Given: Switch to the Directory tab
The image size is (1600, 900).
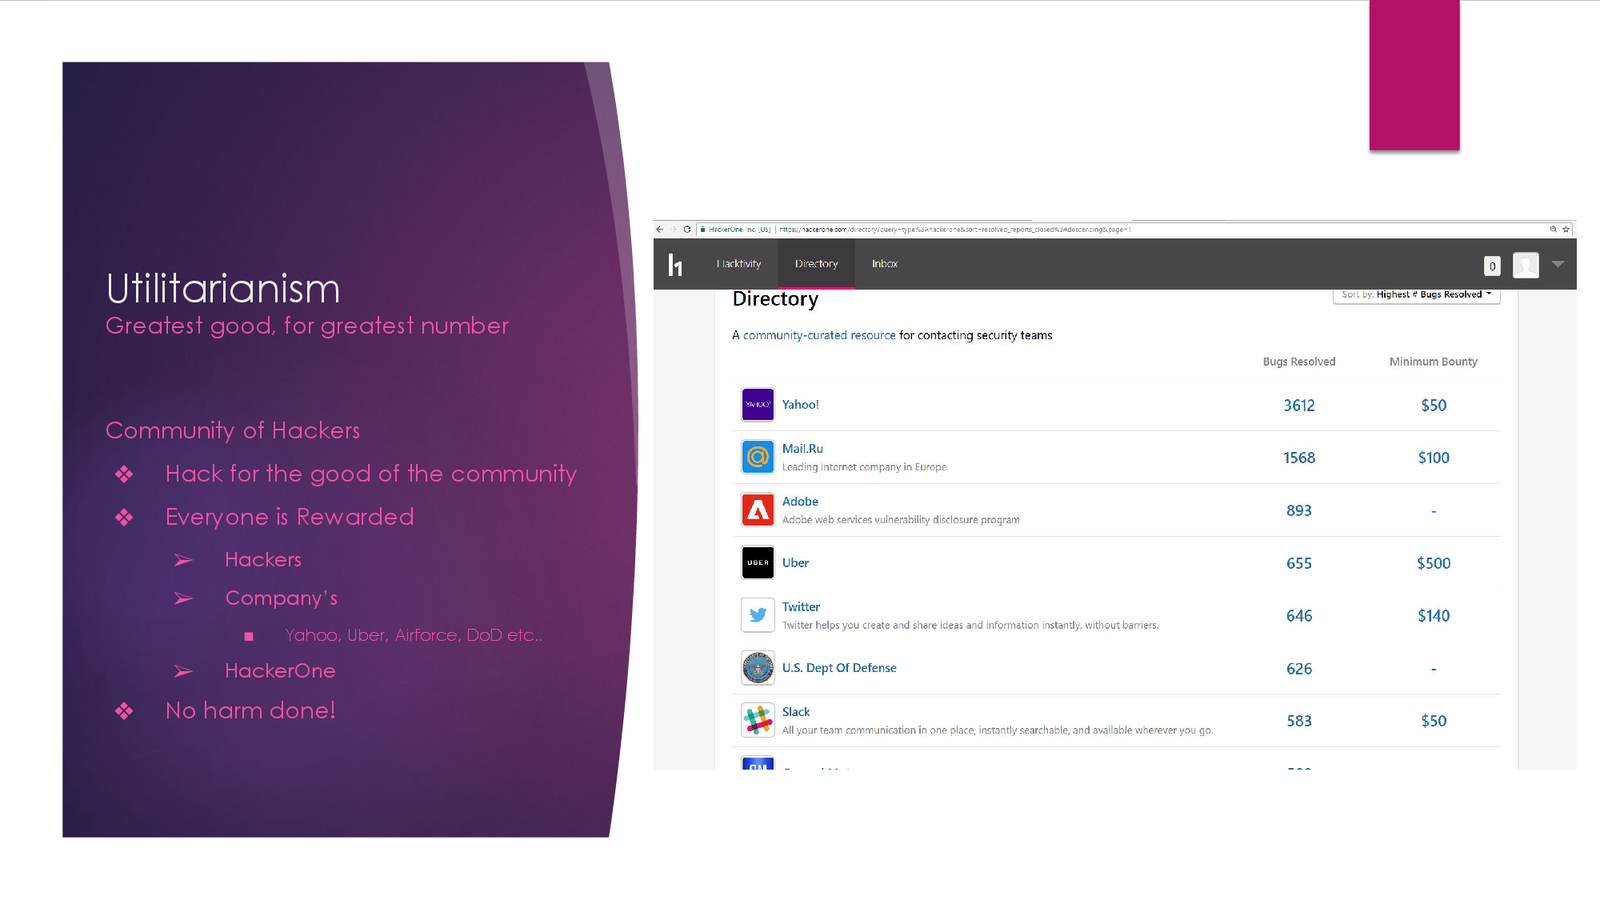Looking at the screenshot, I should click(x=816, y=264).
